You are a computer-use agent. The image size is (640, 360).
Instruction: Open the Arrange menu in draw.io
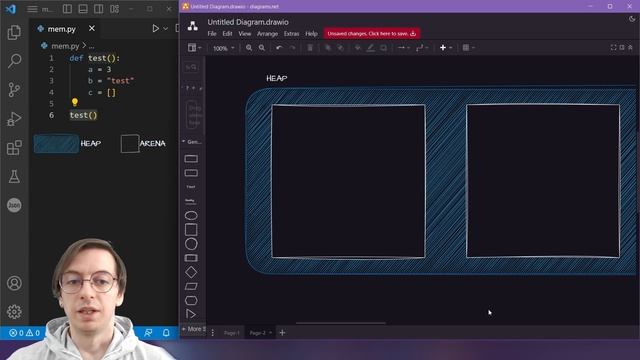[x=267, y=34]
